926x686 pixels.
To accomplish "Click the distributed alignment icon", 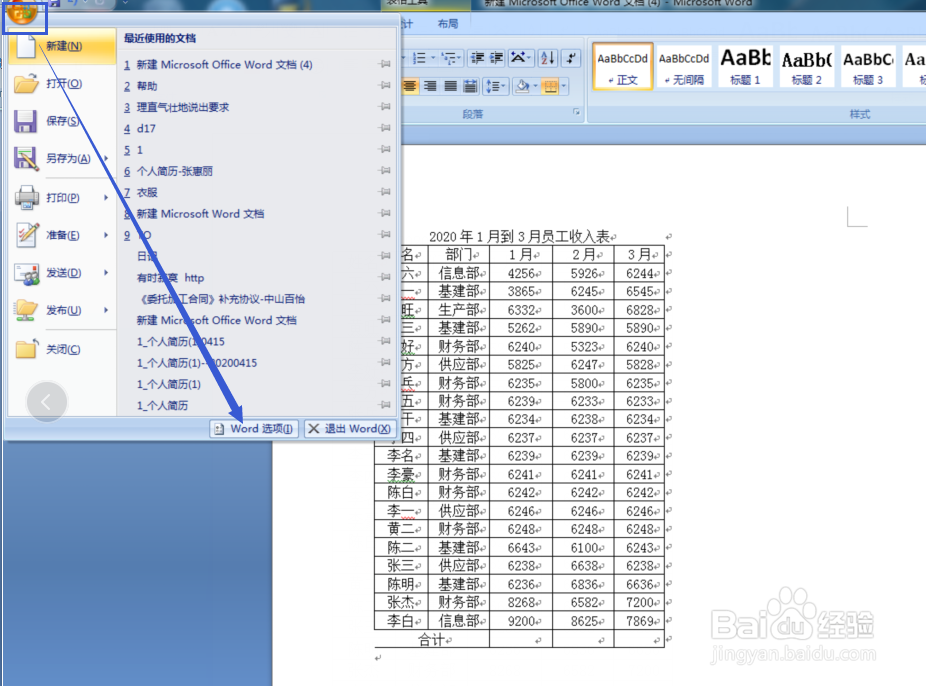I will coord(471,87).
